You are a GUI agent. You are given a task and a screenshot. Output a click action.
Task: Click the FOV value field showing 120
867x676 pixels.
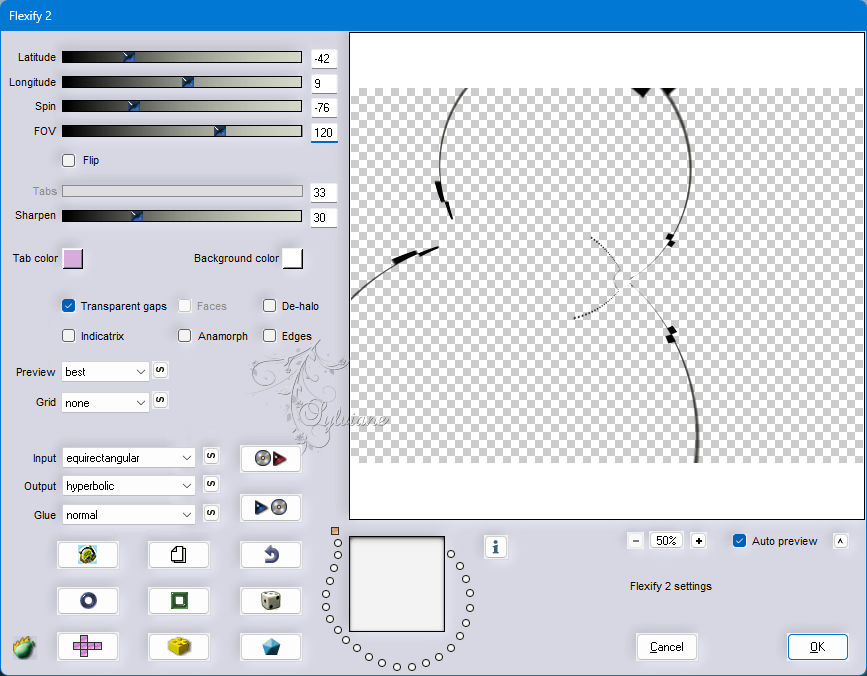(324, 133)
